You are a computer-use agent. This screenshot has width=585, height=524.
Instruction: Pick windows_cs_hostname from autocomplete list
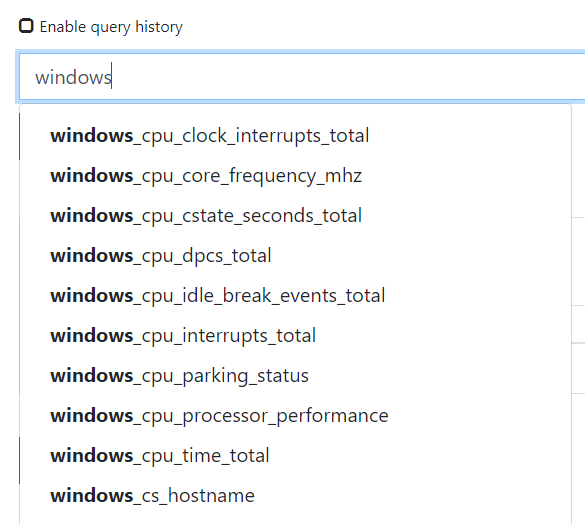click(295, 495)
